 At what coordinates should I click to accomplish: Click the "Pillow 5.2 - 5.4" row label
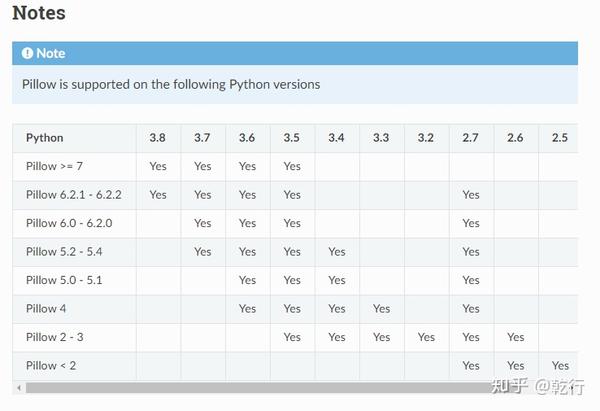coord(64,252)
